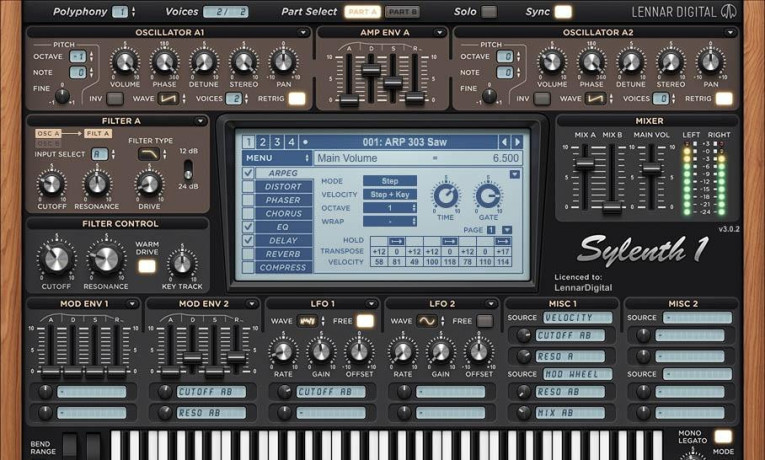Open the Oscillator A2 section dropdown arrow
This screenshot has height=460, width=765.
(730, 33)
